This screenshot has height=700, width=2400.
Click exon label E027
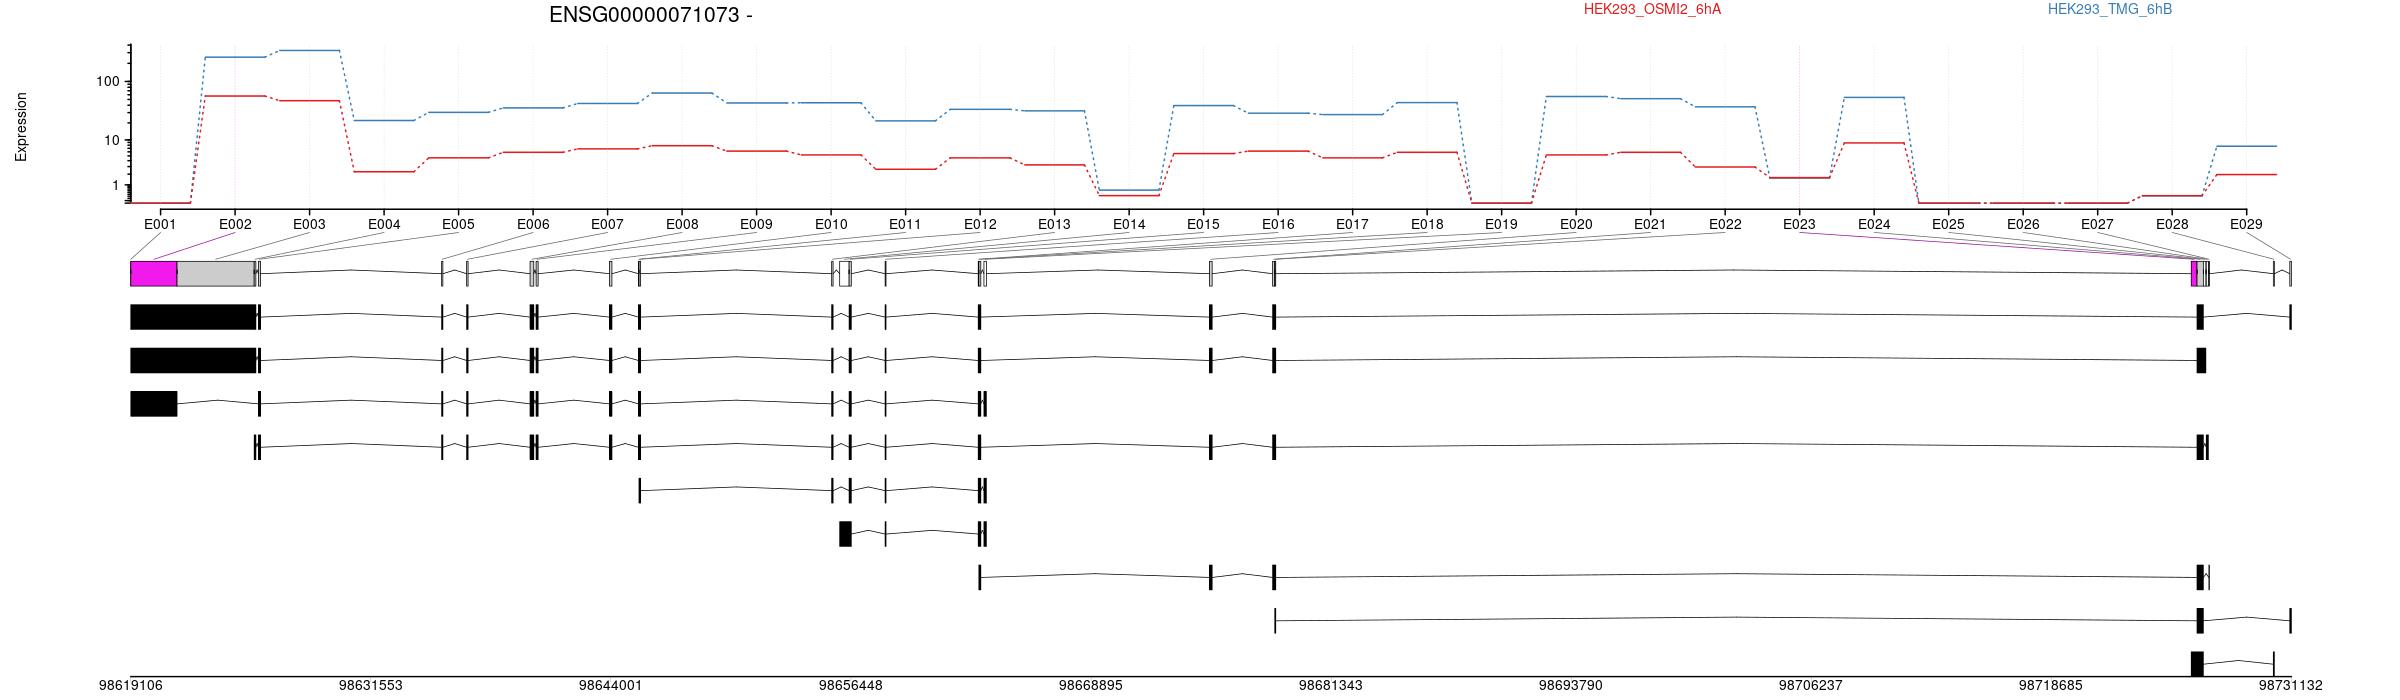click(2097, 224)
